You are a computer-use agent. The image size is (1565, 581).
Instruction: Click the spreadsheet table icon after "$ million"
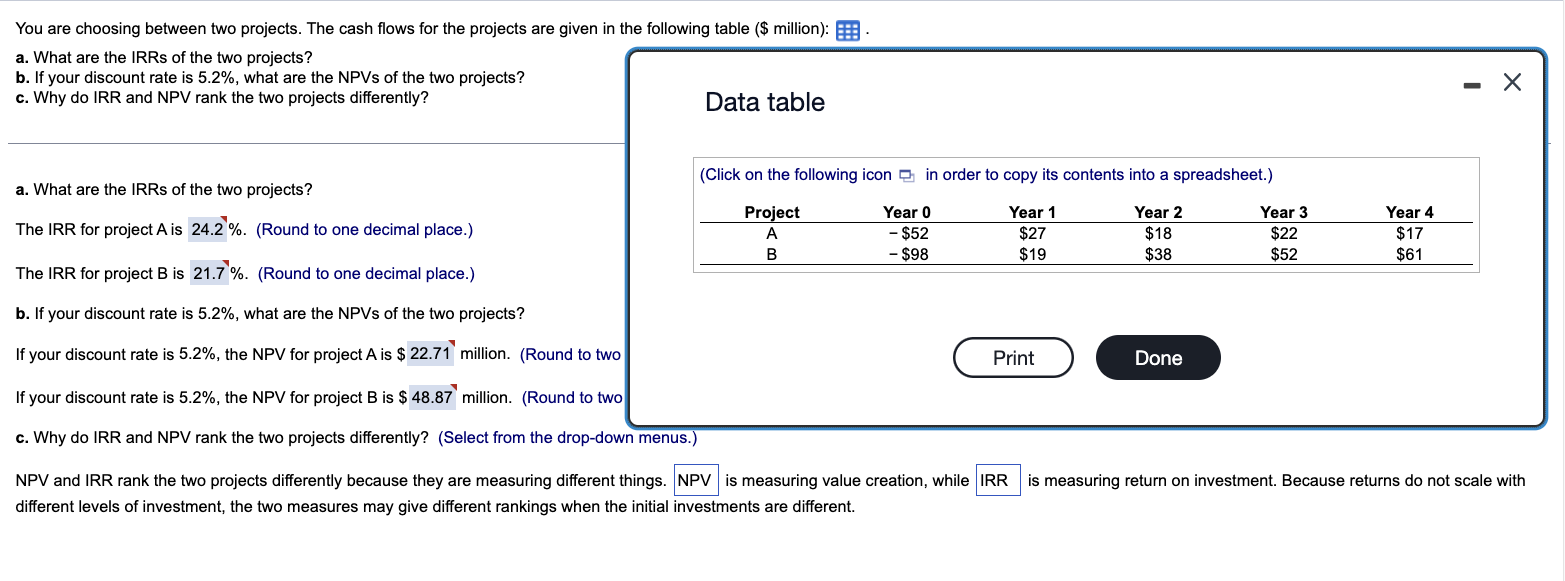click(x=847, y=30)
